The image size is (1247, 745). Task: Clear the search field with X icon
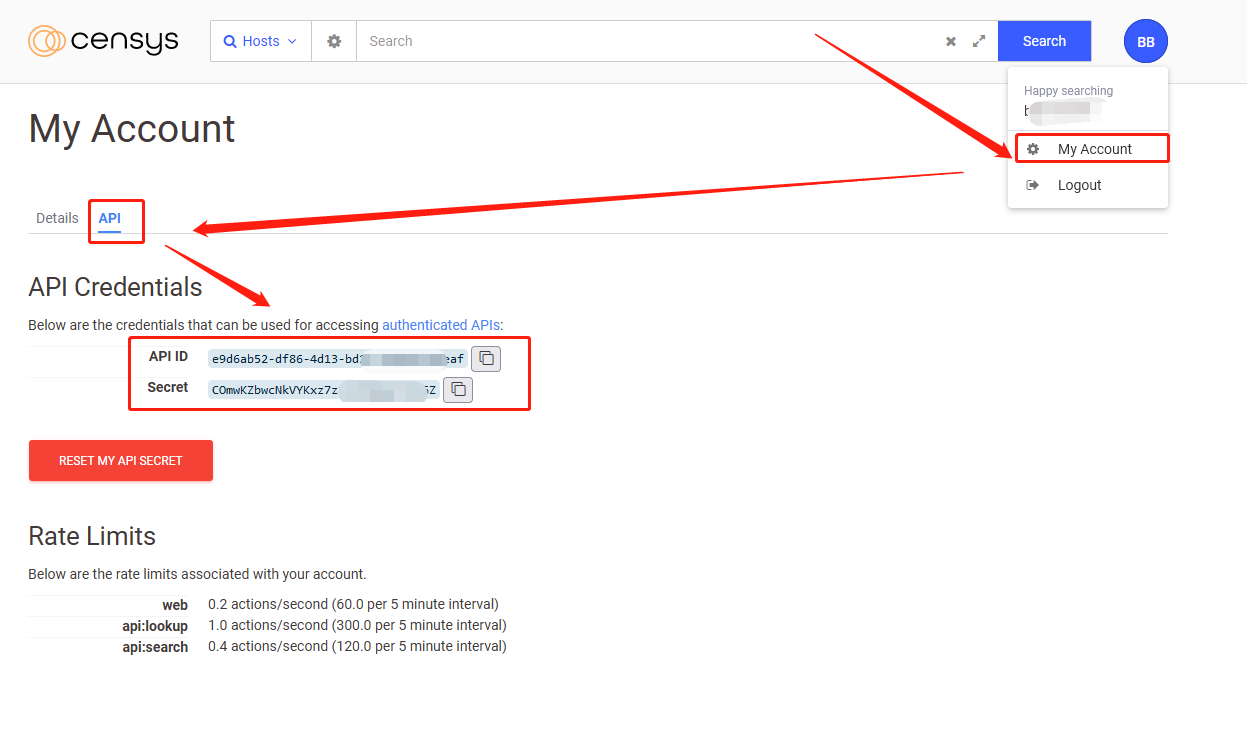click(951, 41)
